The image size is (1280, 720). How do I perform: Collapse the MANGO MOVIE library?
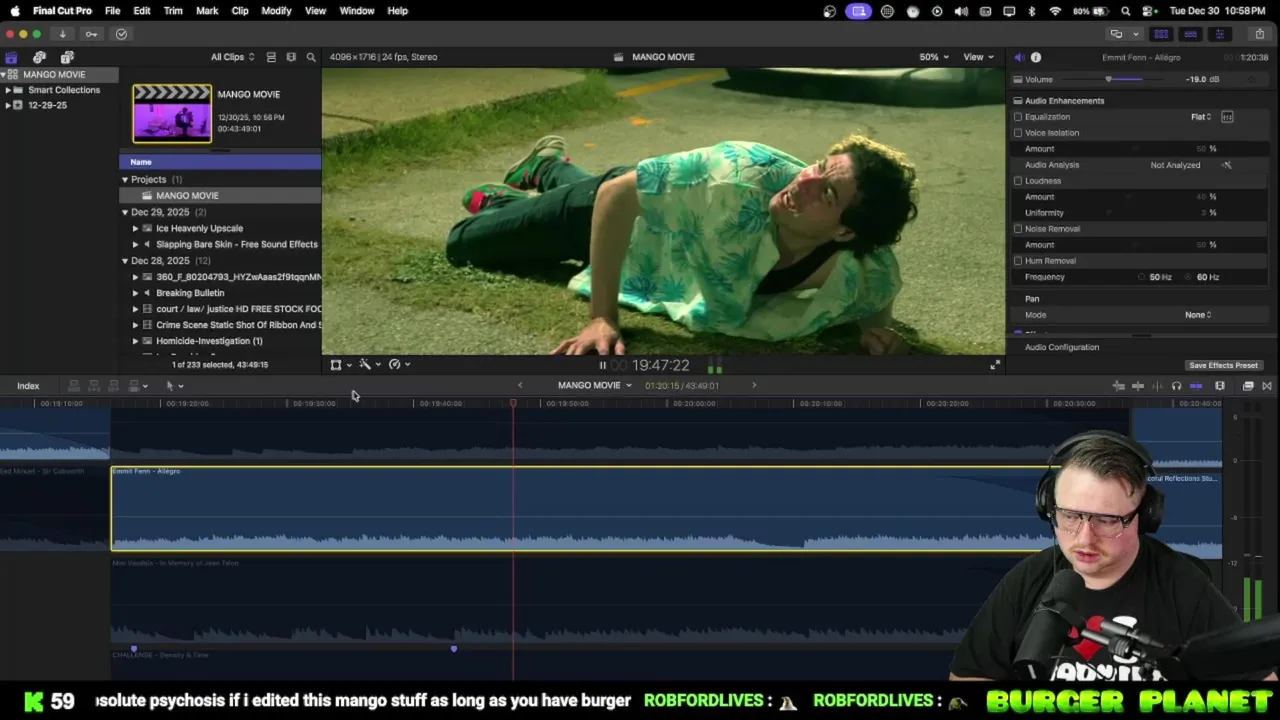tap(4, 75)
